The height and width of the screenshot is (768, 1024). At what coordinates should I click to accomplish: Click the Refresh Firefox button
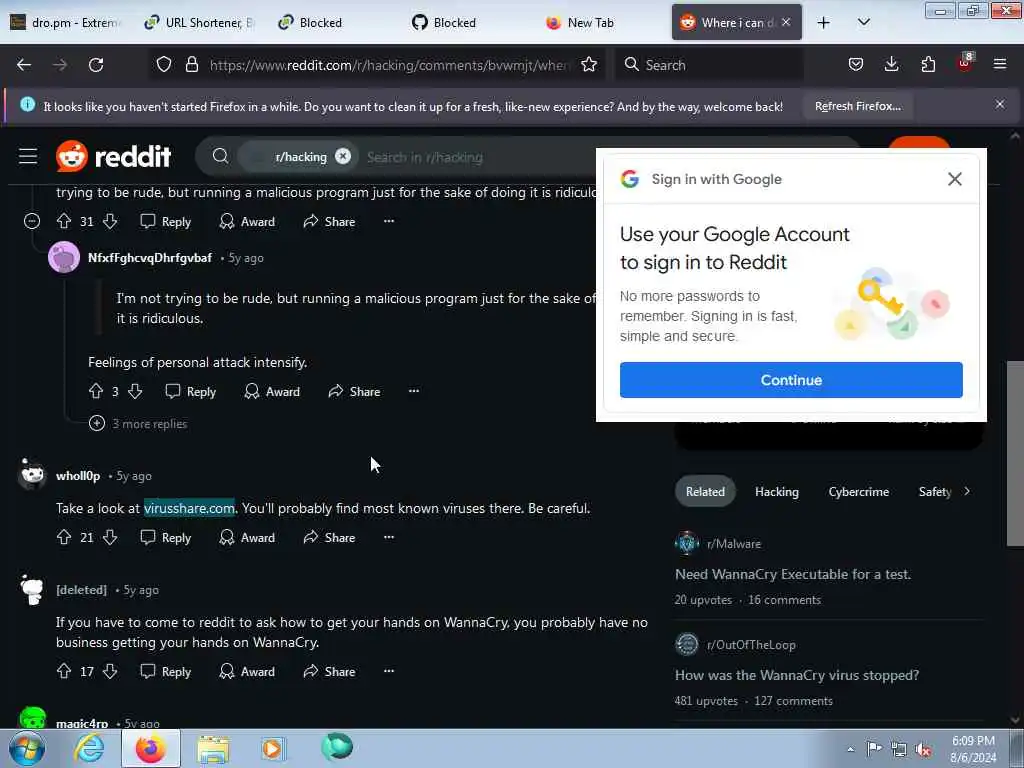857,106
